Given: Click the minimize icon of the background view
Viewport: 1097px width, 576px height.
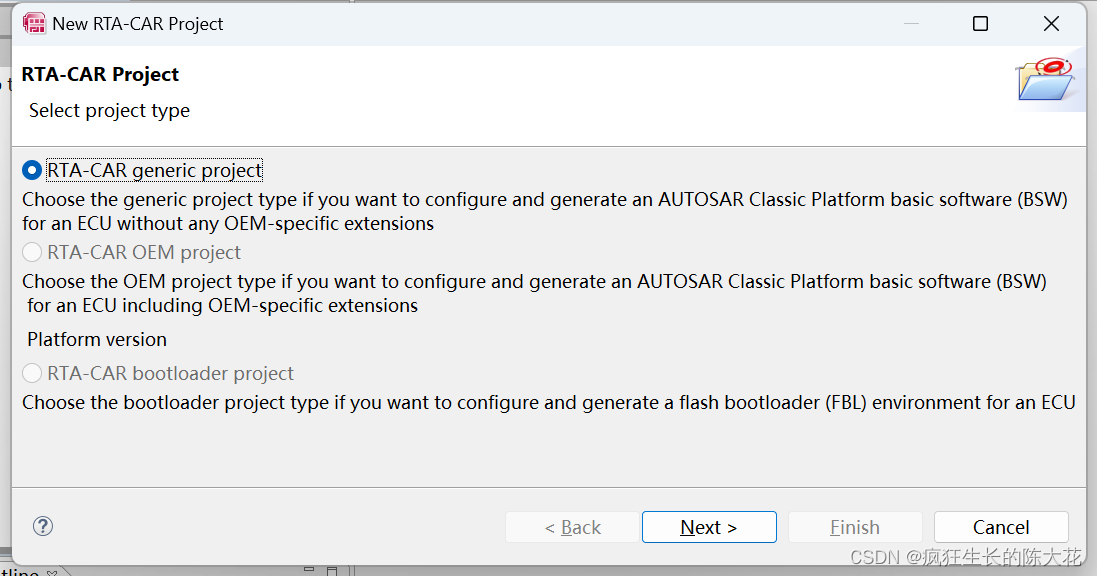Looking at the screenshot, I should pos(307,570).
